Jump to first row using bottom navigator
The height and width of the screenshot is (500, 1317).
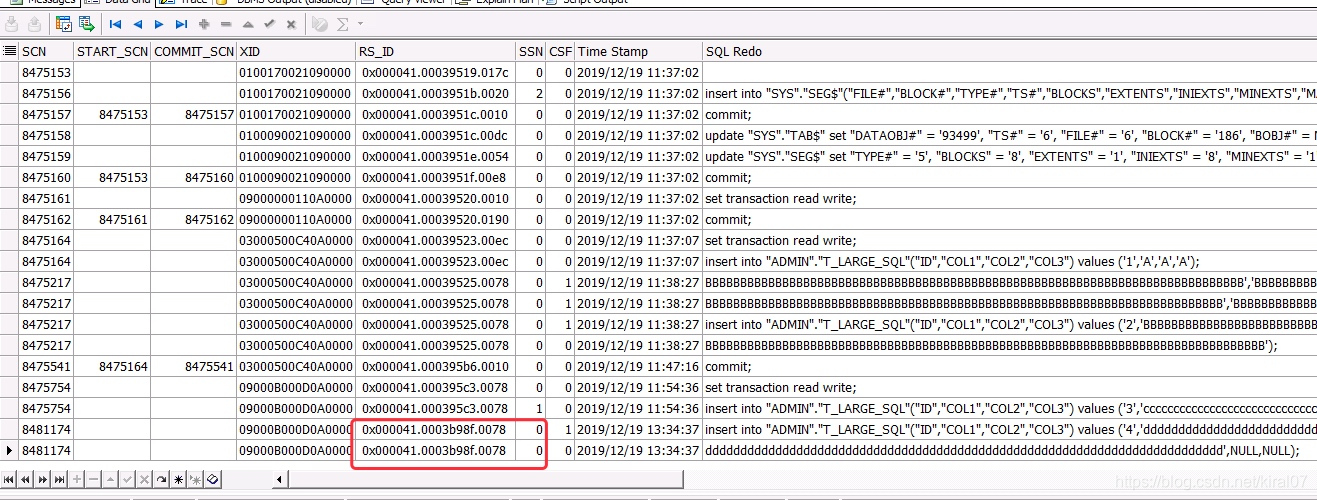pos(10,480)
